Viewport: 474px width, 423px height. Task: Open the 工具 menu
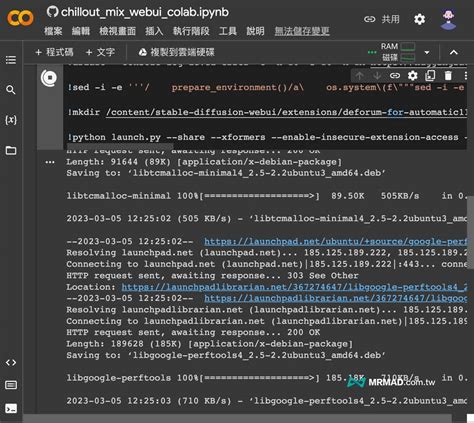(x=228, y=31)
